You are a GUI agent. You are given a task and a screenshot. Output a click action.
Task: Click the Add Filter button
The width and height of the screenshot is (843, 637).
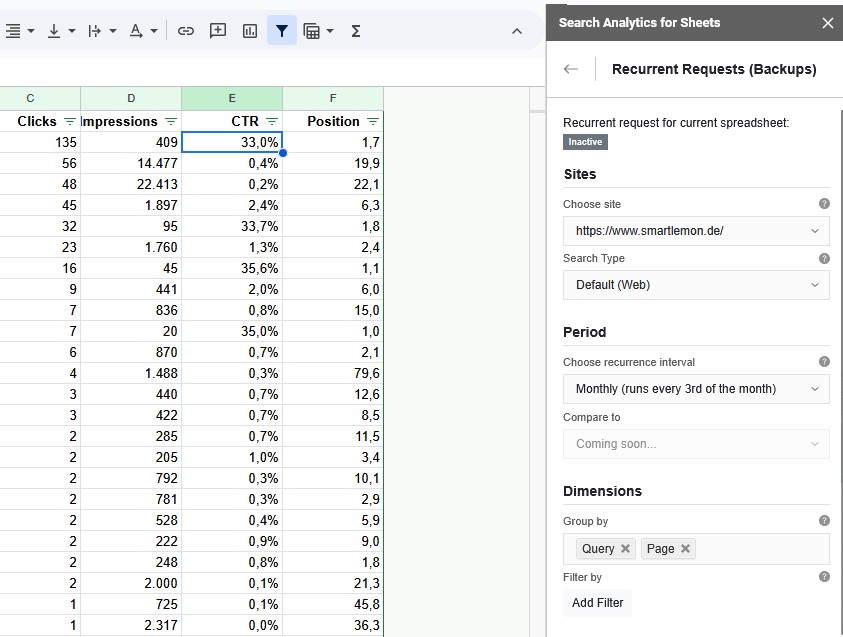(x=597, y=603)
